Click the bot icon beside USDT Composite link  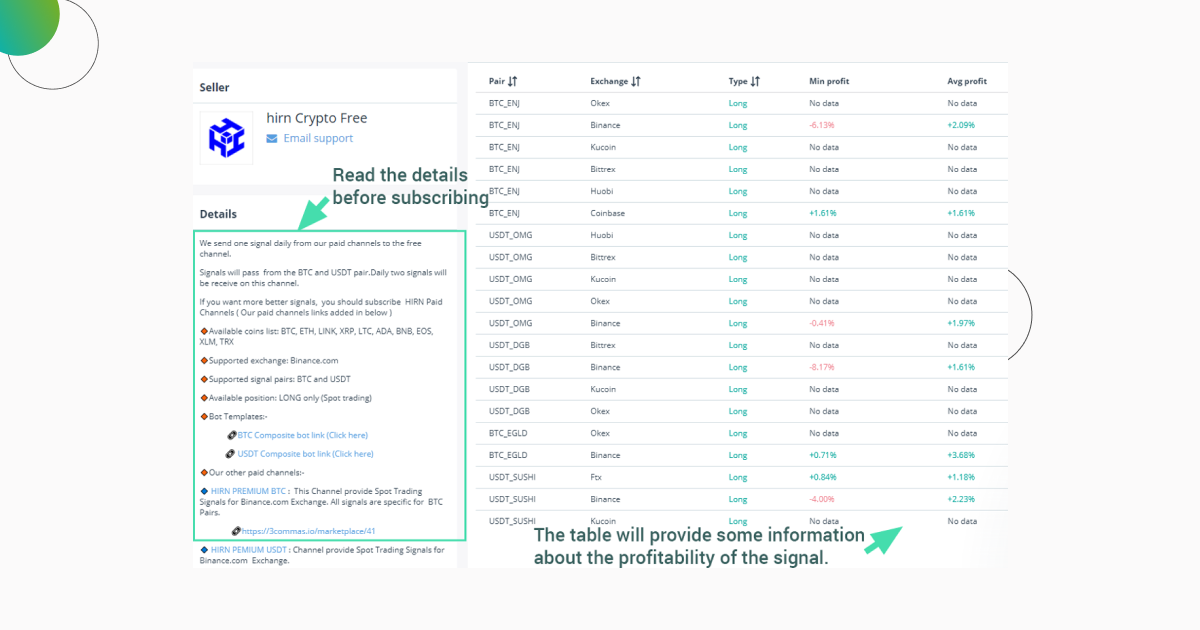(228, 453)
